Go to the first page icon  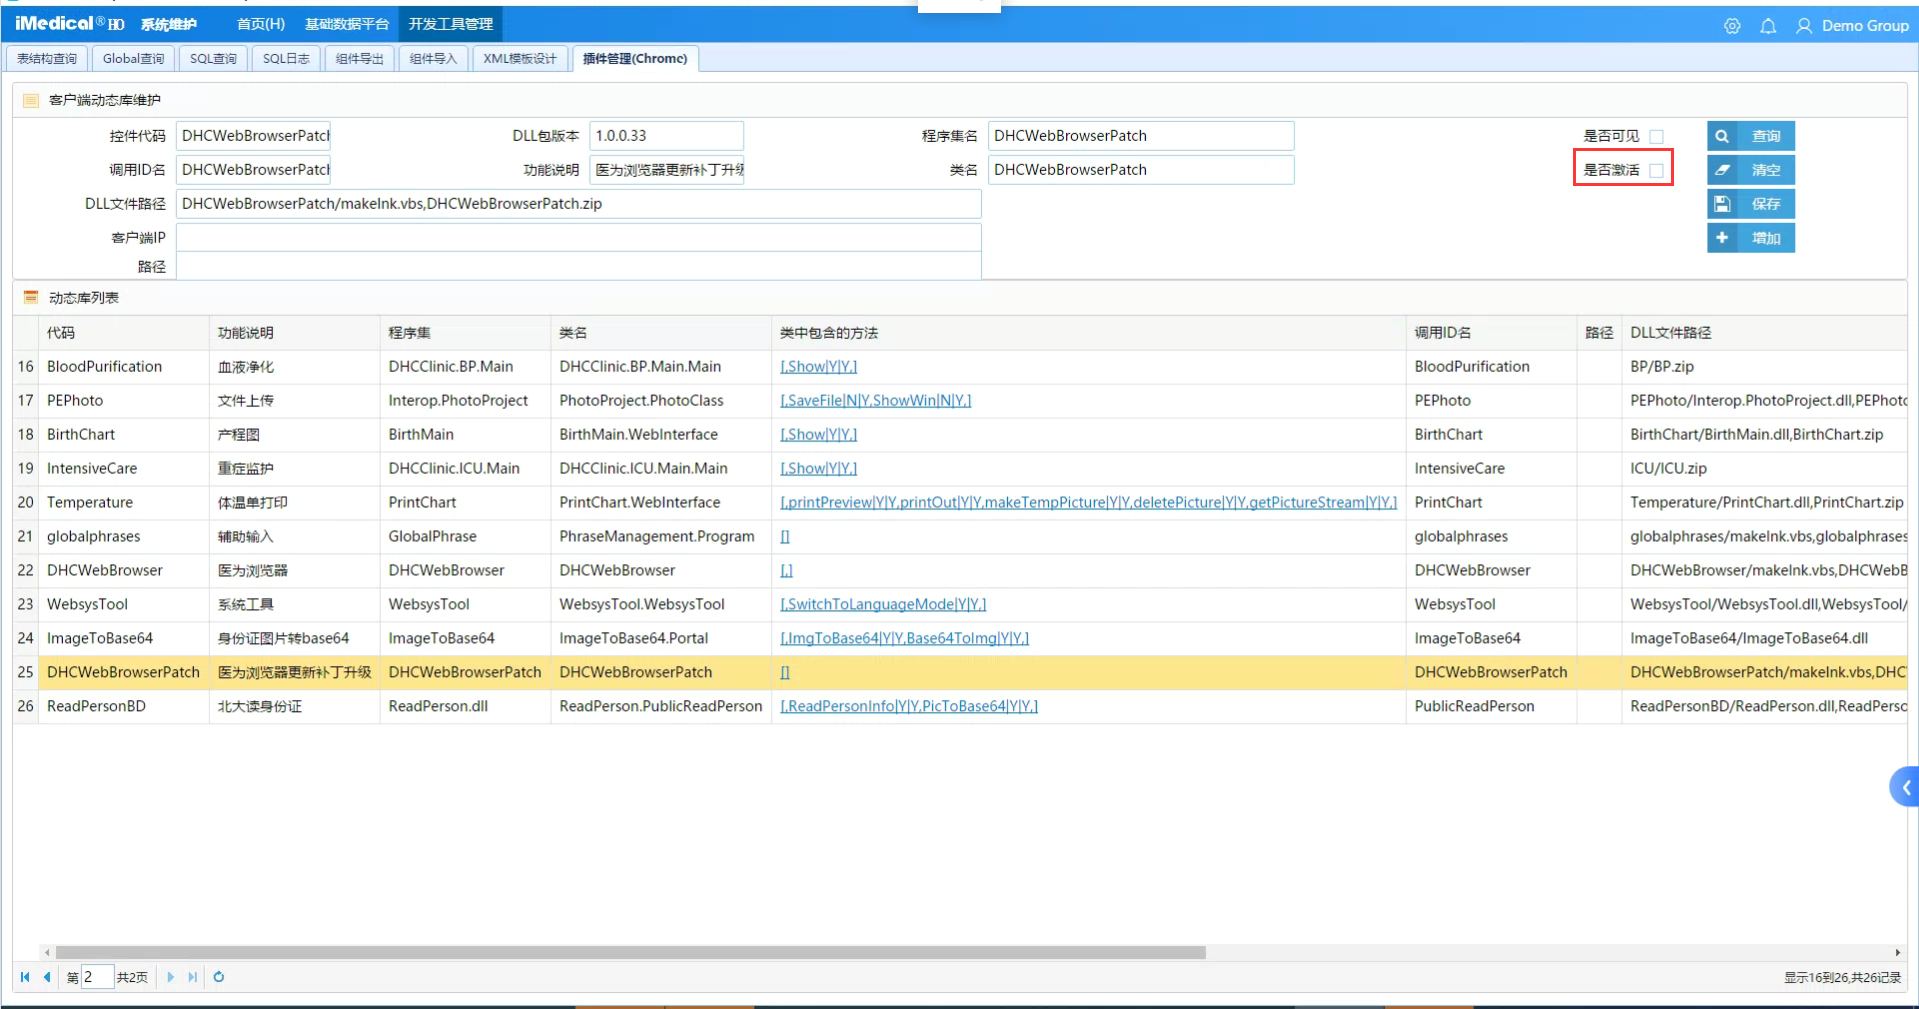coord(25,977)
